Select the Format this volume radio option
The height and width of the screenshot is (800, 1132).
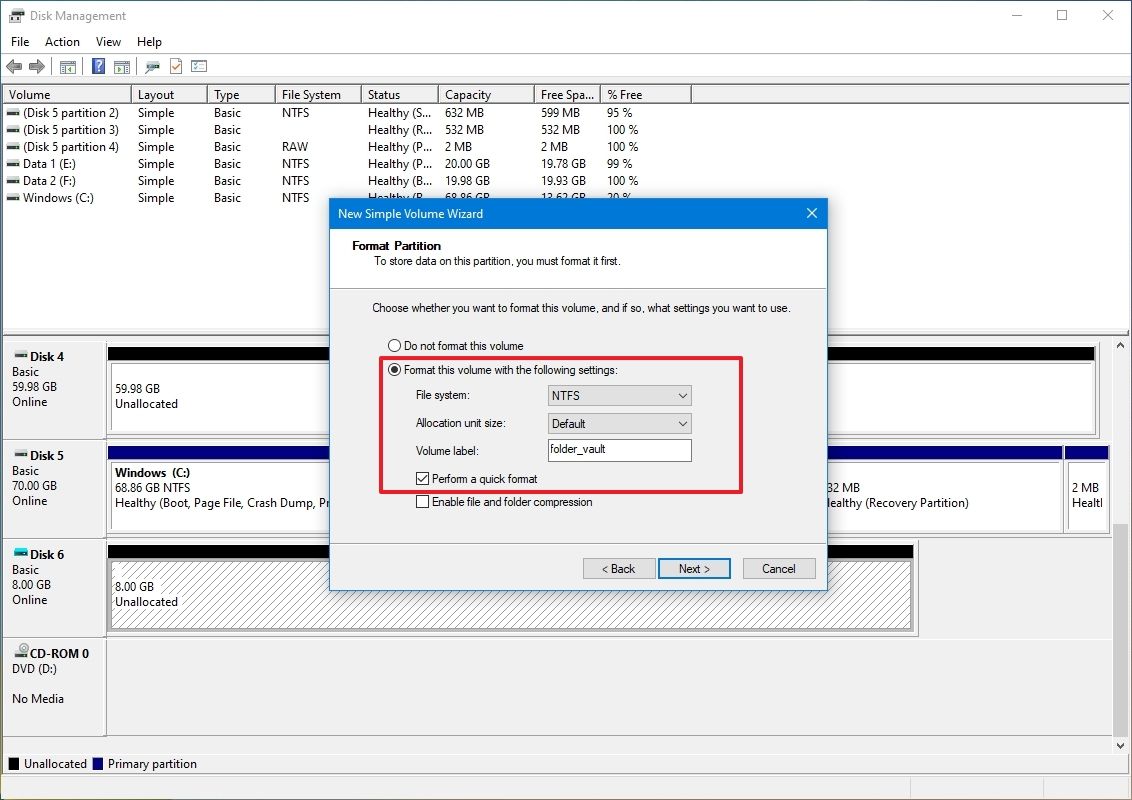pyautogui.click(x=395, y=369)
